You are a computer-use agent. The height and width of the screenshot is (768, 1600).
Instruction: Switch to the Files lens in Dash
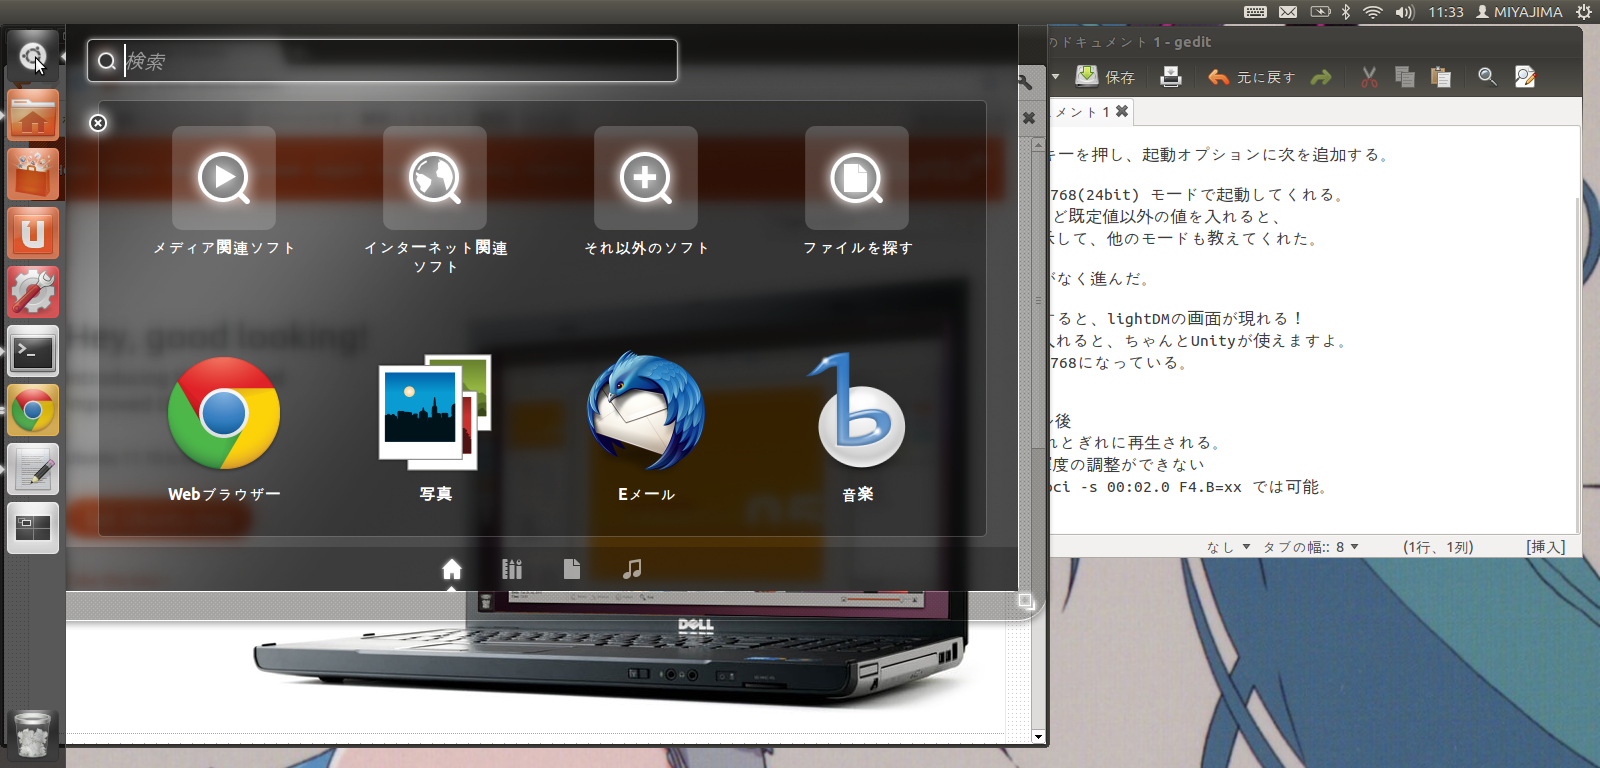(x=572, y=569)
